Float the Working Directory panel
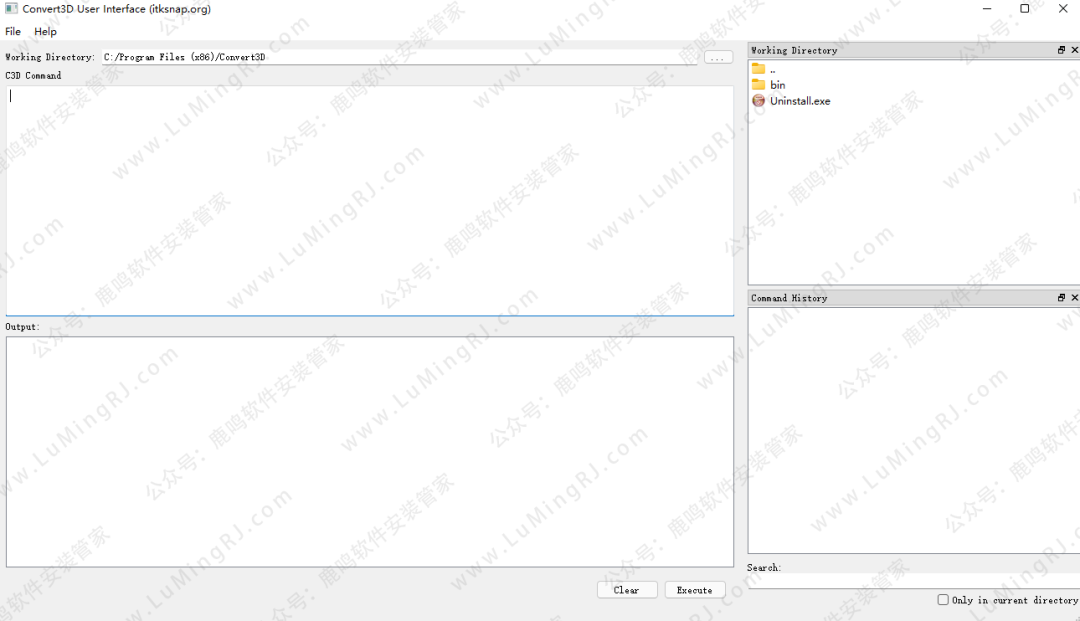1080x621 pixels. click(1061, 50)
